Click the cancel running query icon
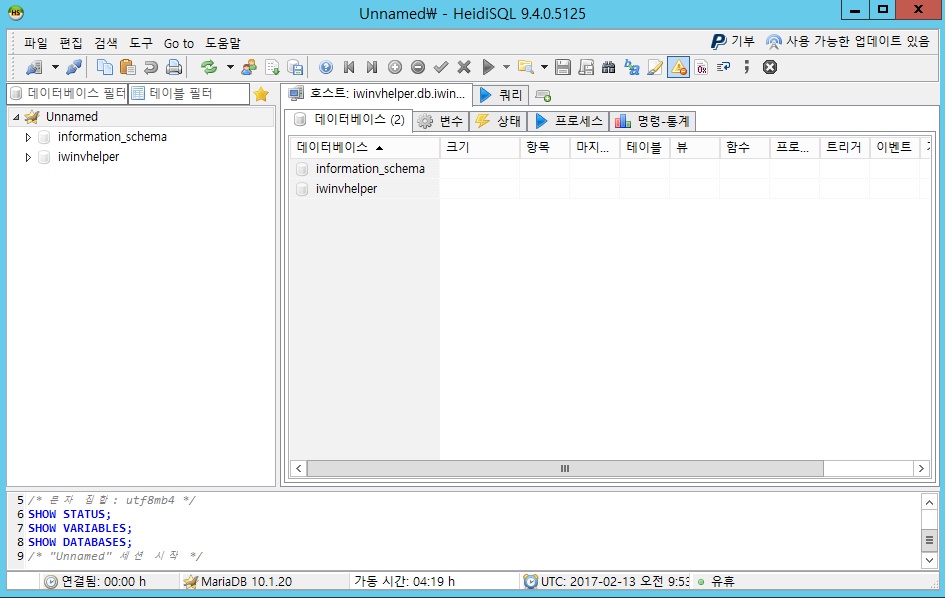Screen dimensions: 945x598 [770, 67]
